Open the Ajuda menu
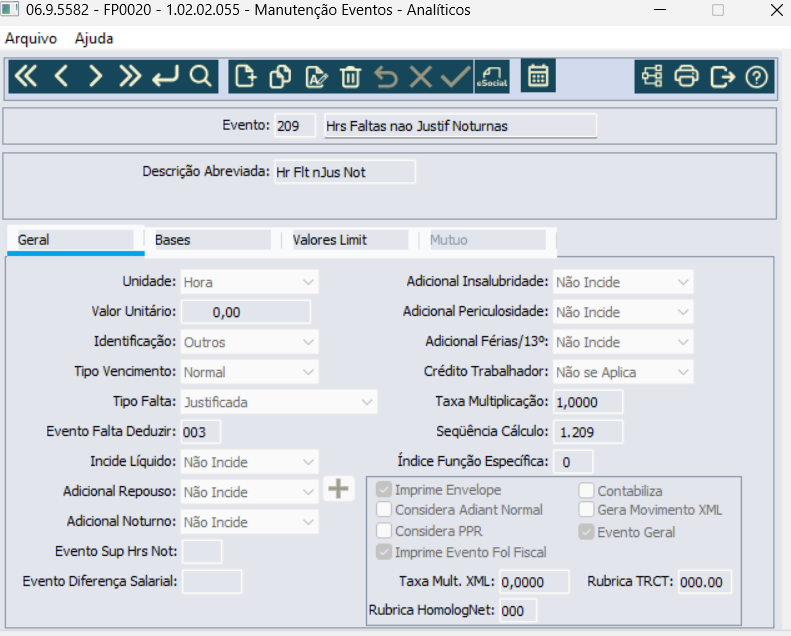This screenshot has width=791, height=636. tap(94, 38)
